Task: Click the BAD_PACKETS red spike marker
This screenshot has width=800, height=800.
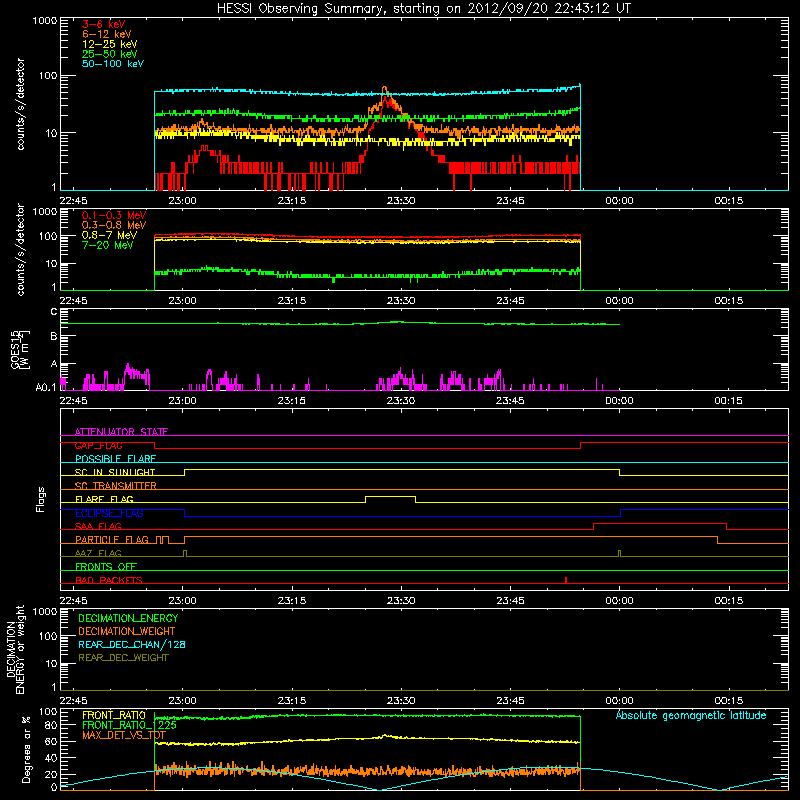Action: pos(566,580)
